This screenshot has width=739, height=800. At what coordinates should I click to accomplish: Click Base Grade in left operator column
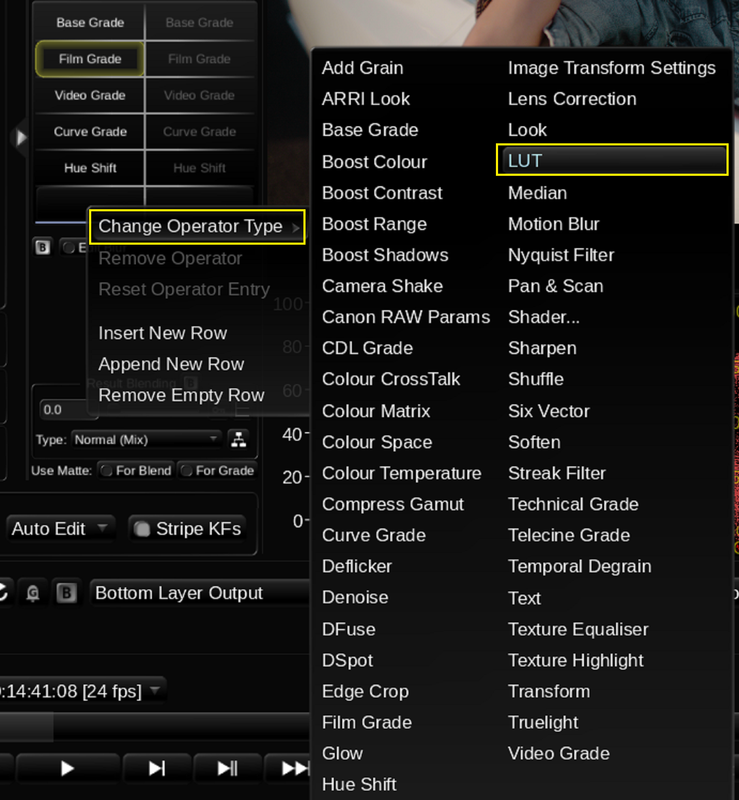point(90,22)
